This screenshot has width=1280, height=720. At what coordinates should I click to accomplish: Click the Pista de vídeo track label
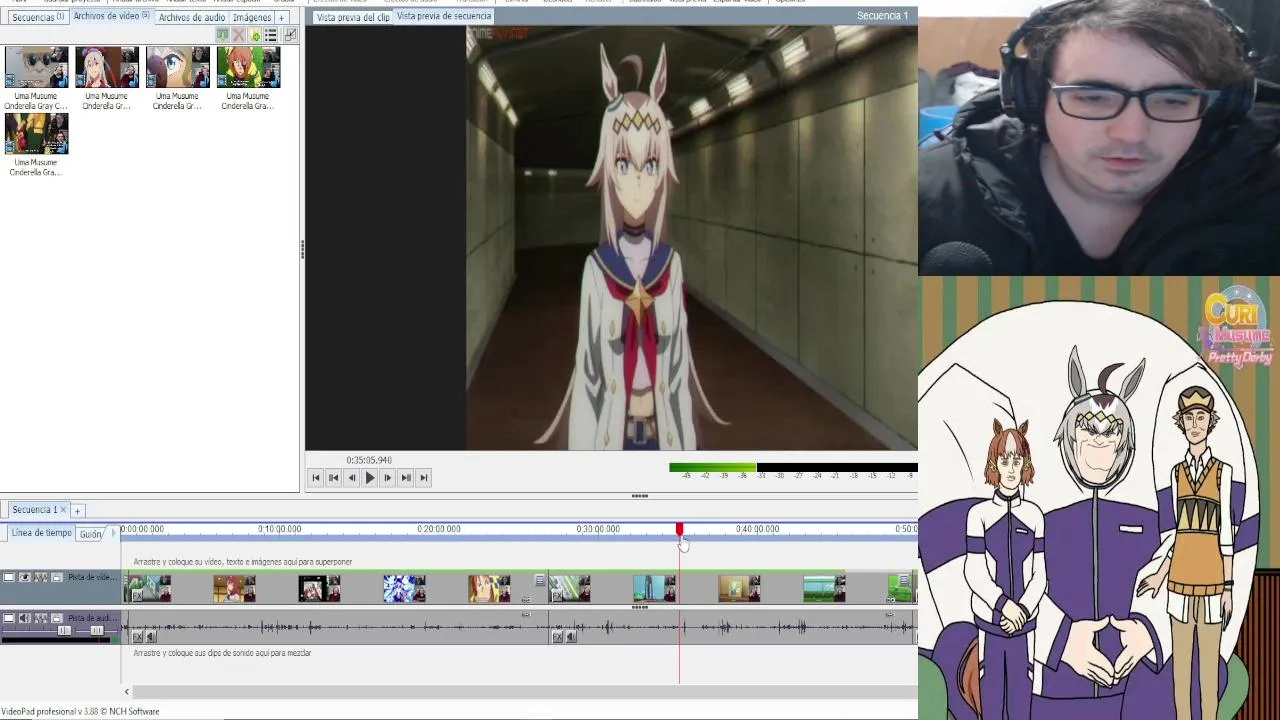[92, 577]
